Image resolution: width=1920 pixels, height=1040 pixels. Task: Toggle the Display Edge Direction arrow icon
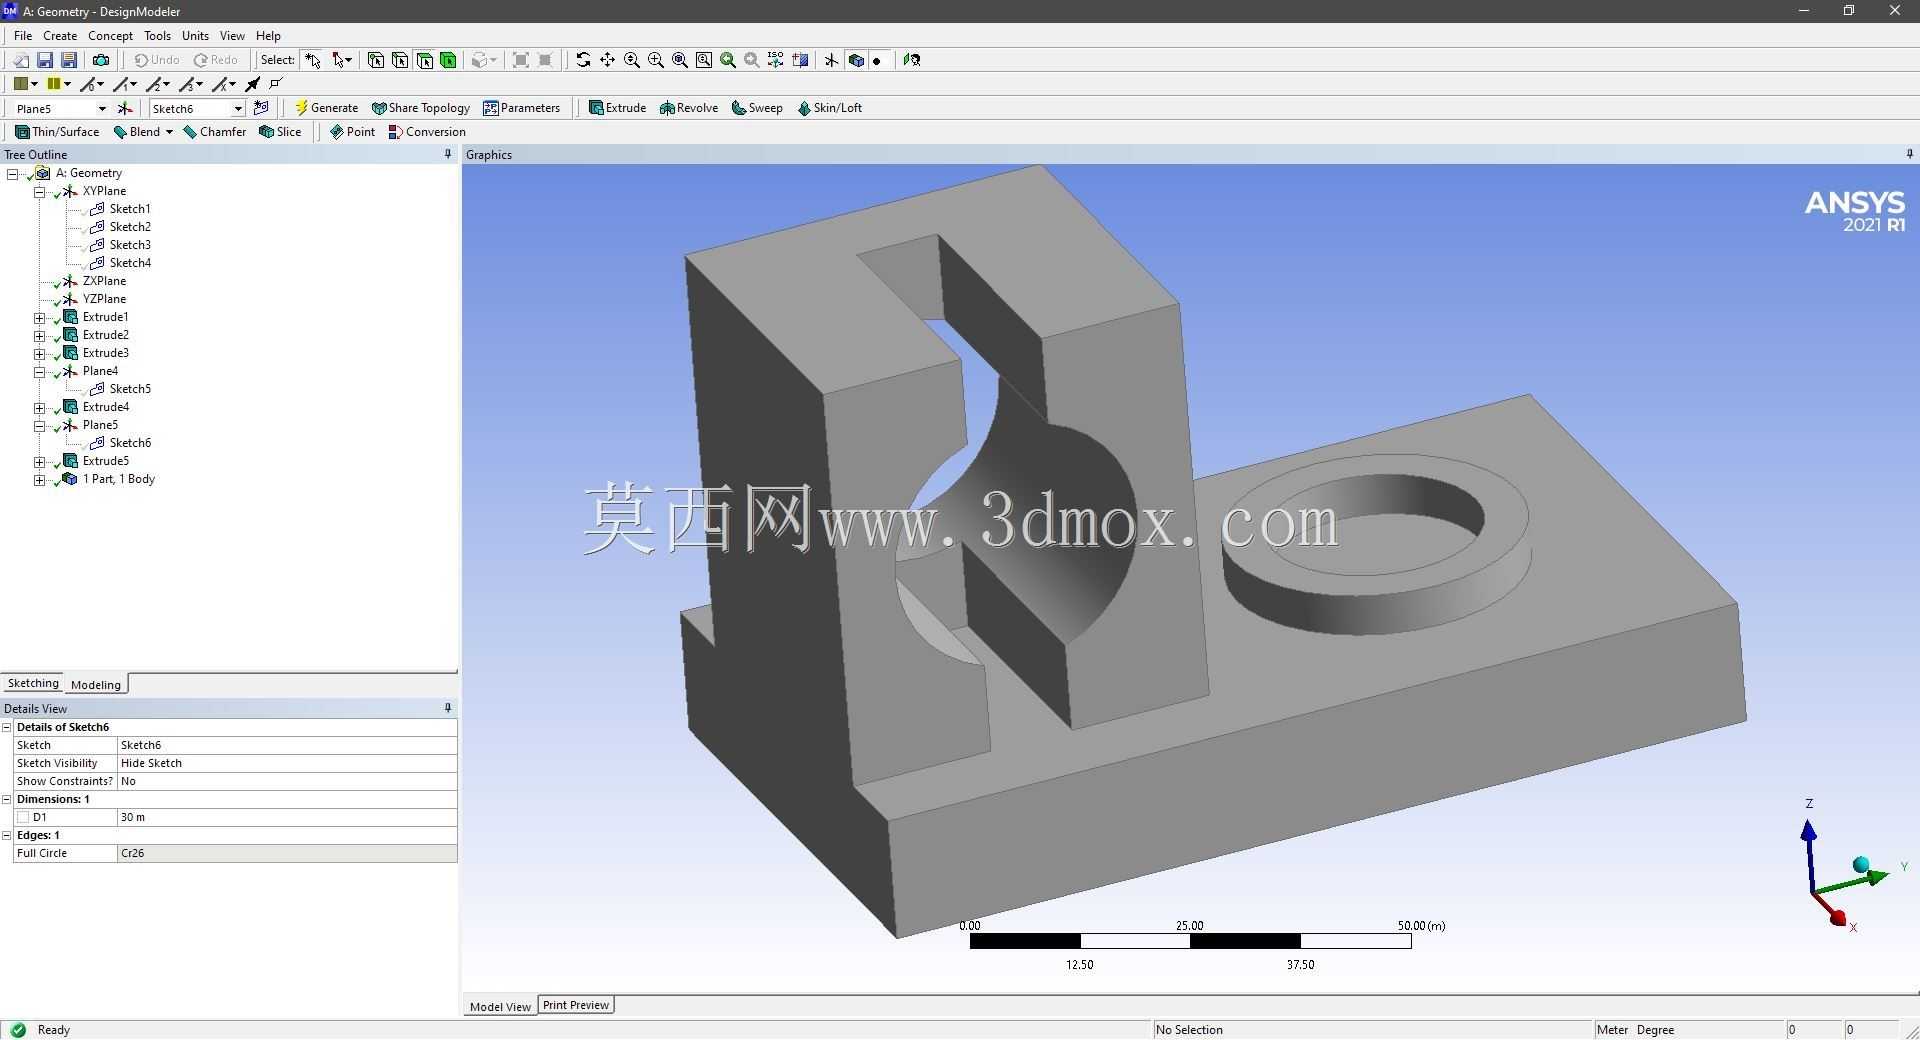(x=253, y=84)
